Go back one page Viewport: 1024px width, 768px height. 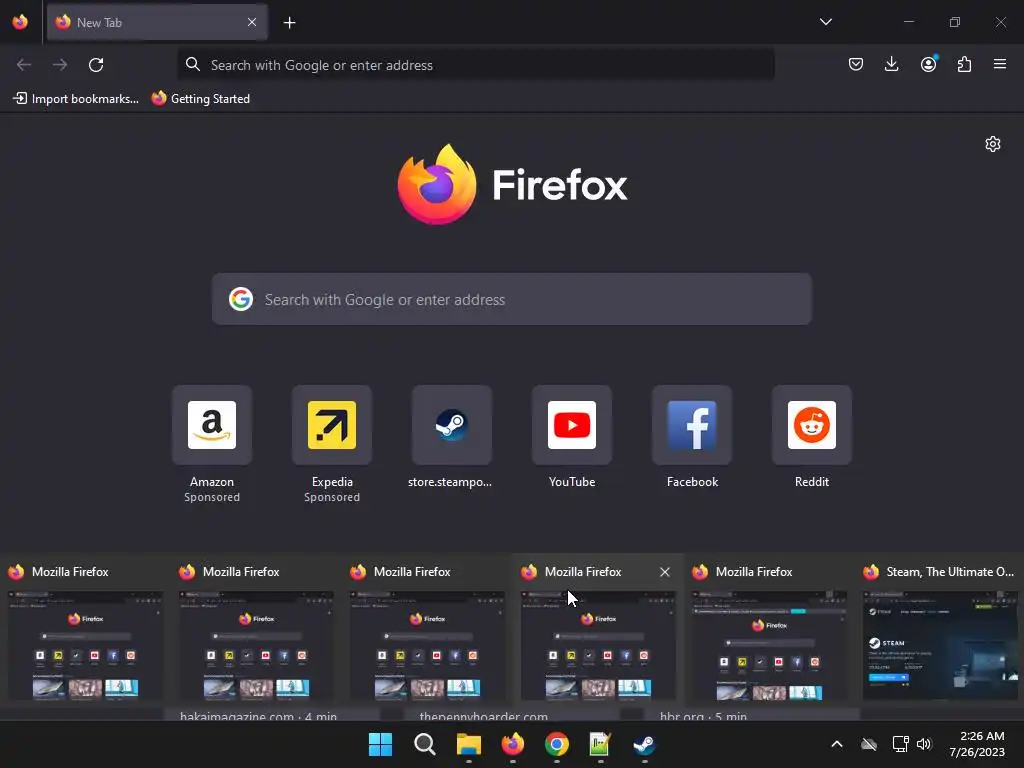24,65
